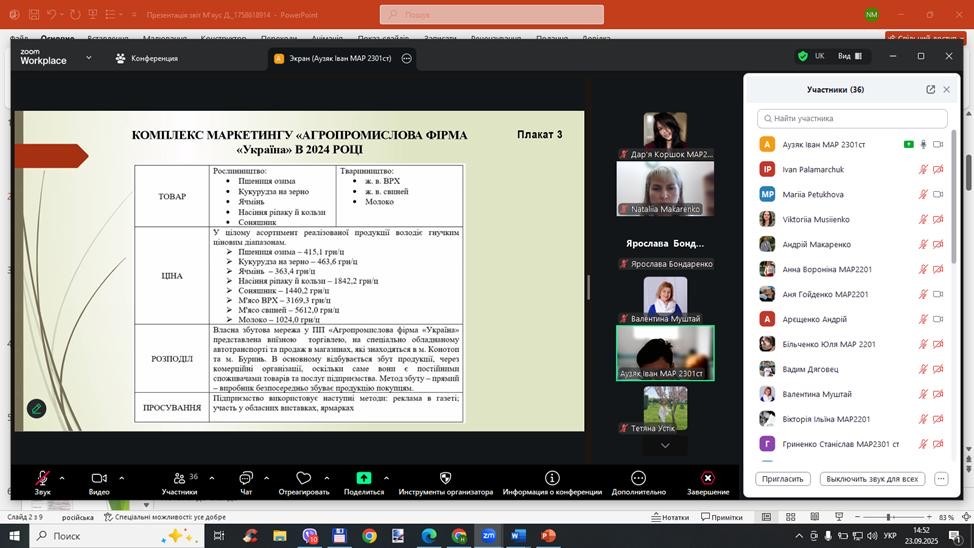Select the Экран (Аузяк Іван) tab
Viewport: 974px width, 548px height.
(x=334, y=58)
